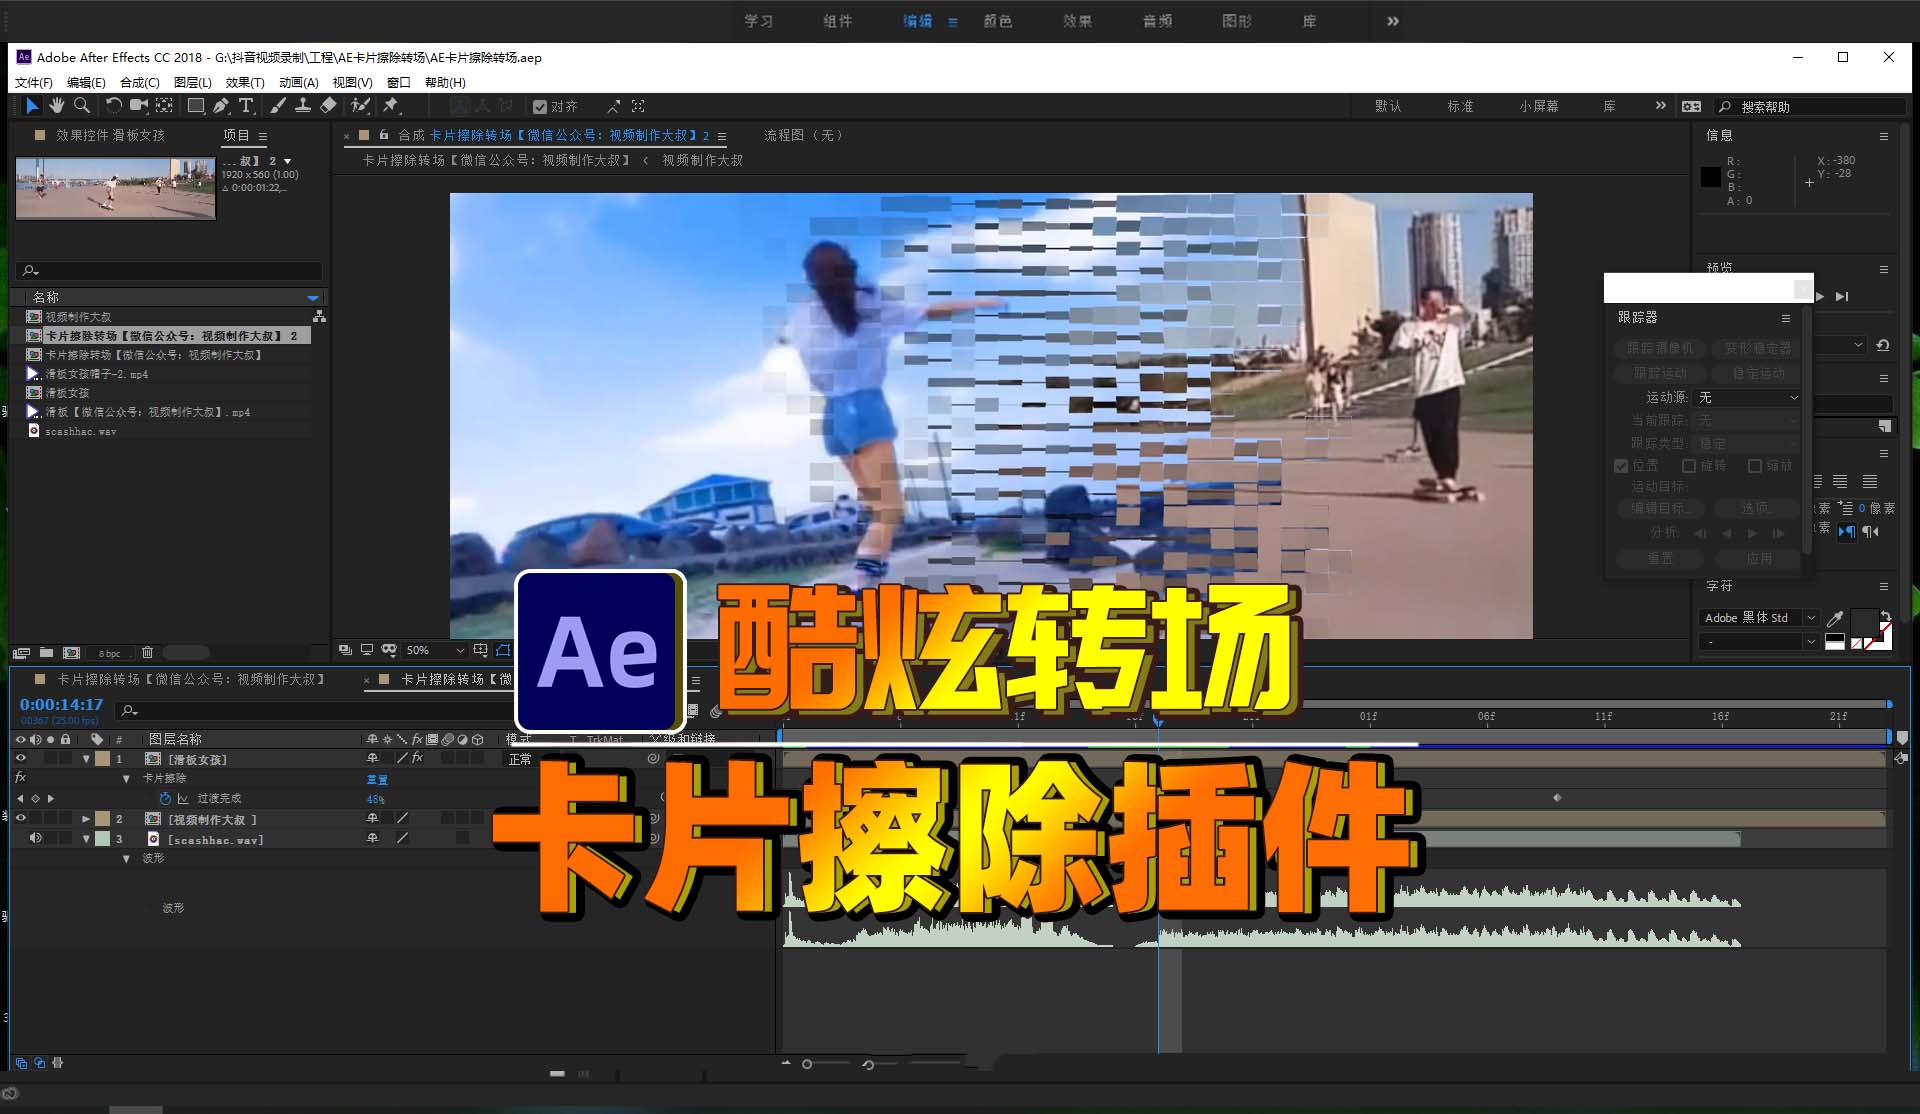Pick a color with the eyedropper icon
This screenshot has width=1920, height=1114.
click(x=1835, y=619)
